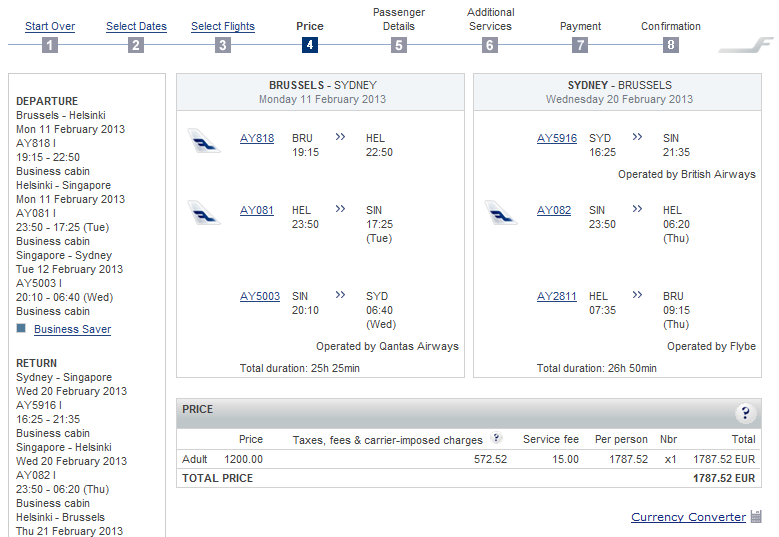Open flight AY5003 details

coord(260,296)
